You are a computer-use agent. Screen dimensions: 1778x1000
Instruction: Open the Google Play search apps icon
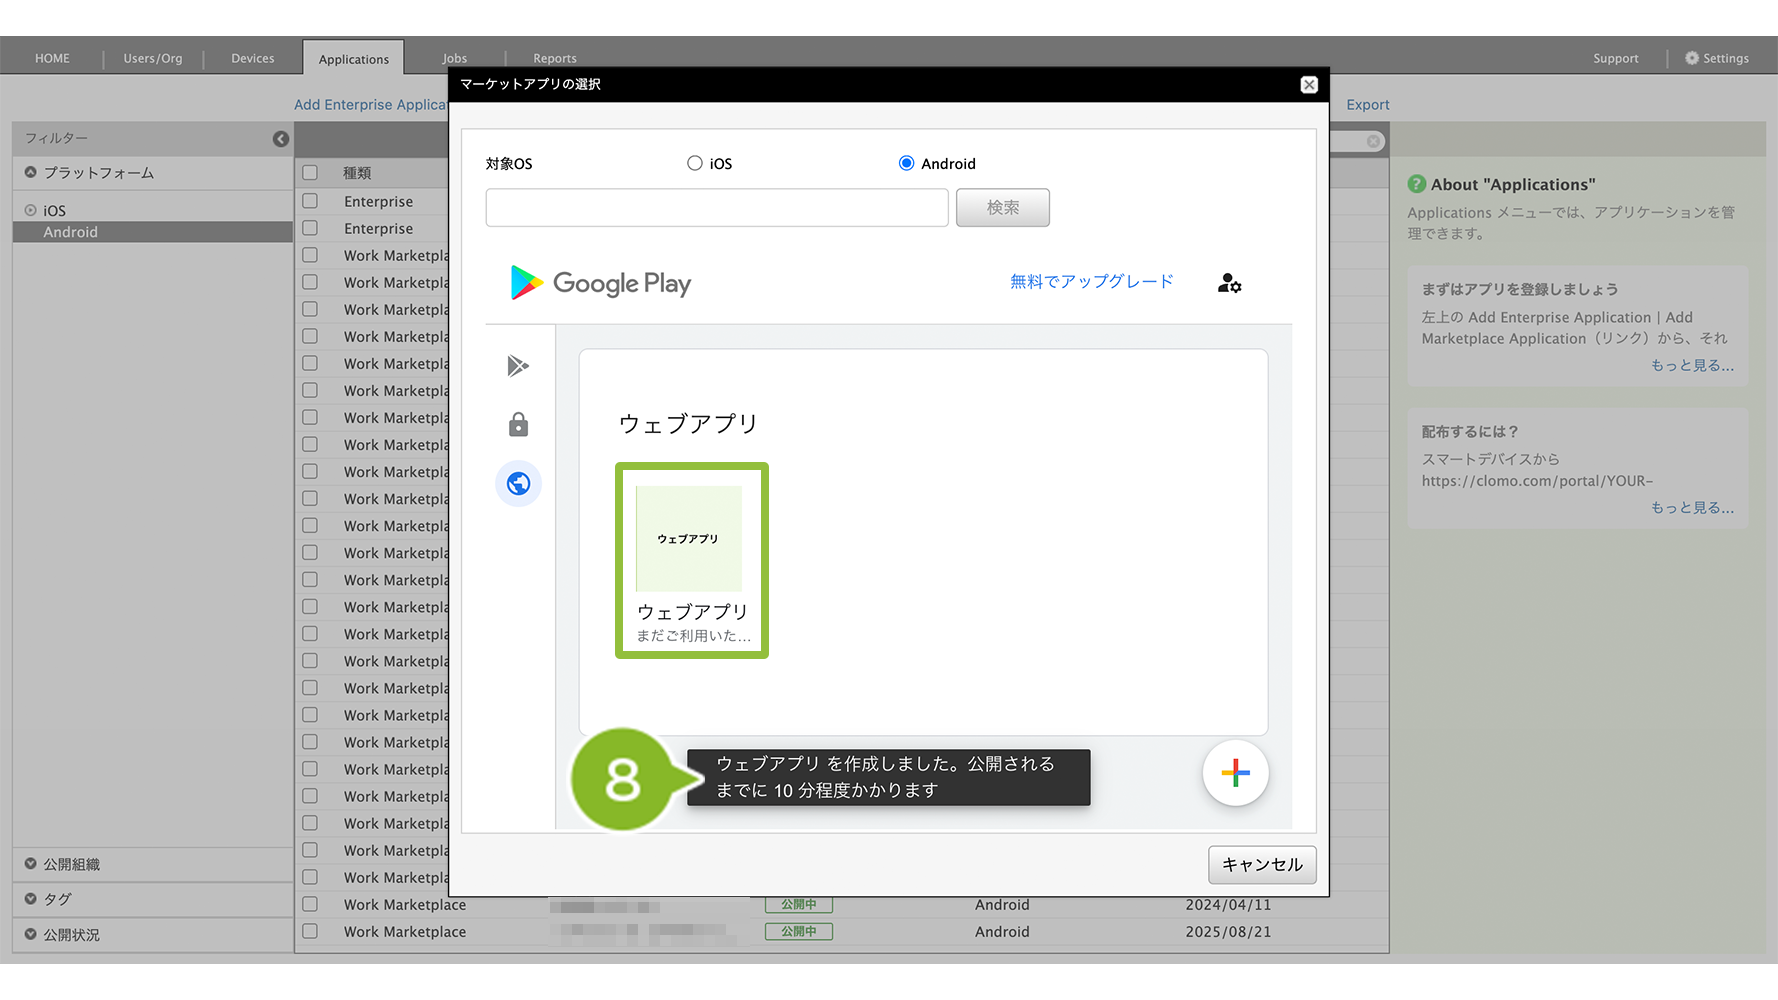coord(518,366)
